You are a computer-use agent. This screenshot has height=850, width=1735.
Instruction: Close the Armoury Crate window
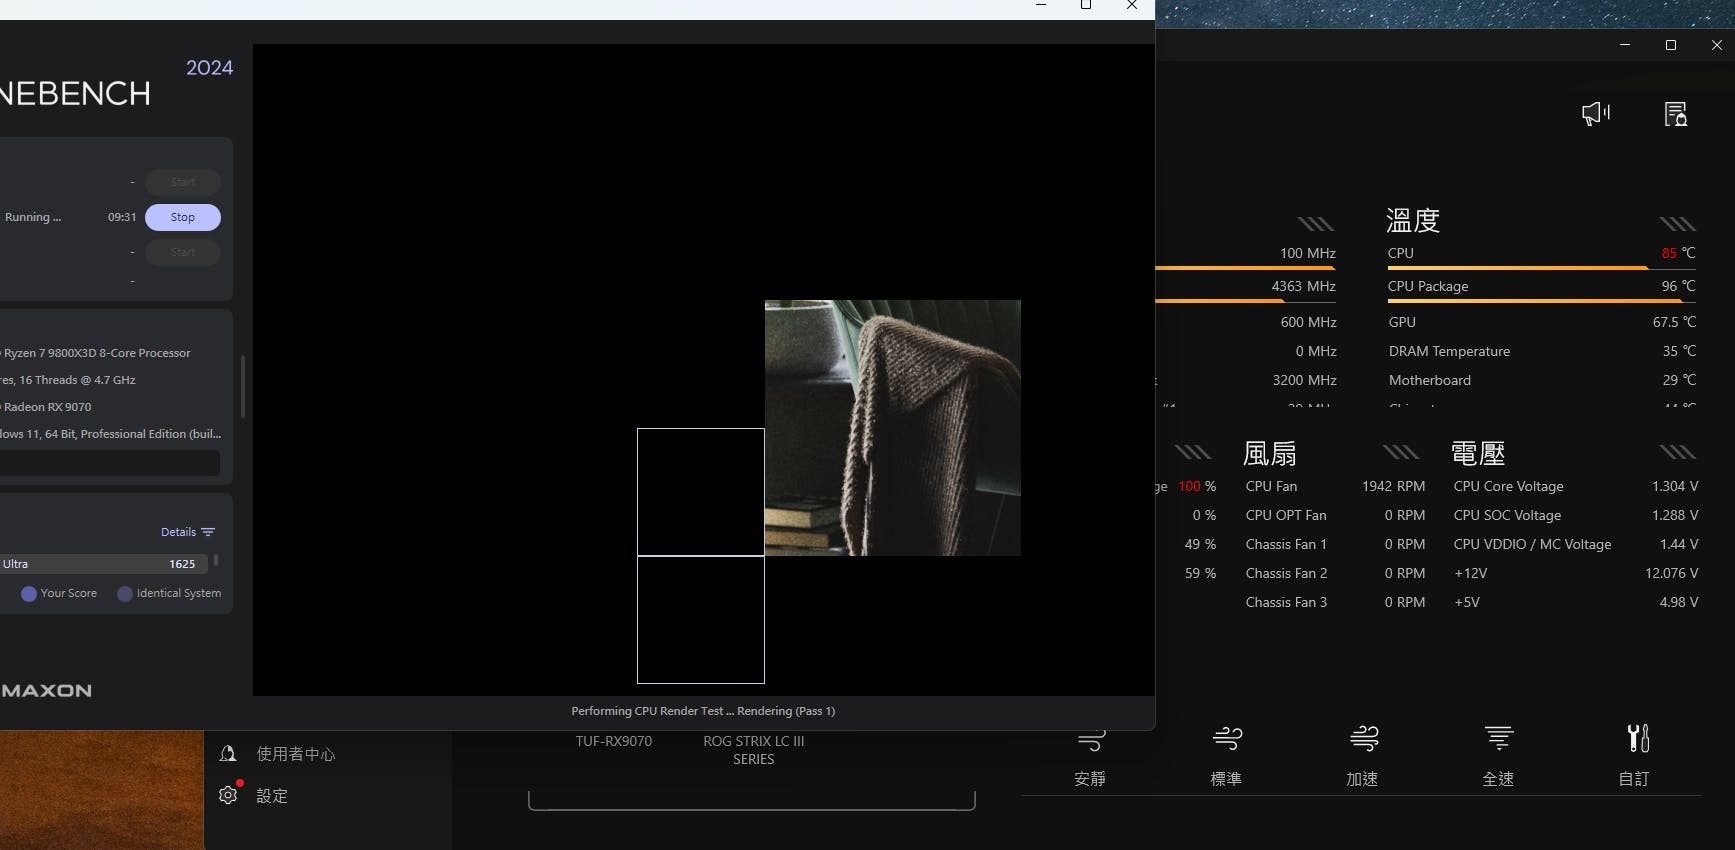pos(1717,45)
